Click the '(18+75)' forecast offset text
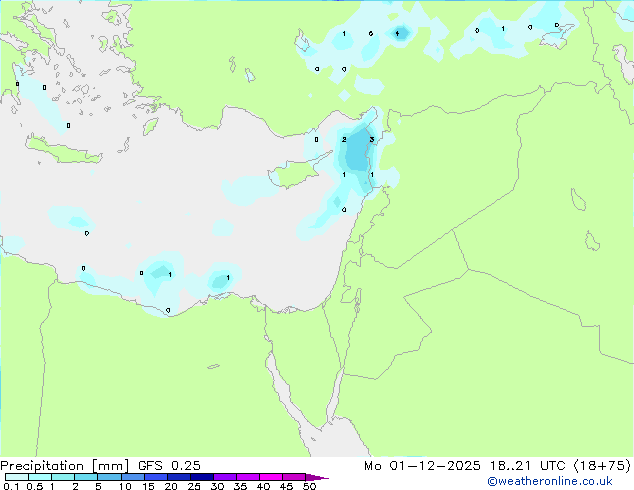Image resolution: width=634 pixels, height=490 pixels. tap(602, 466)
